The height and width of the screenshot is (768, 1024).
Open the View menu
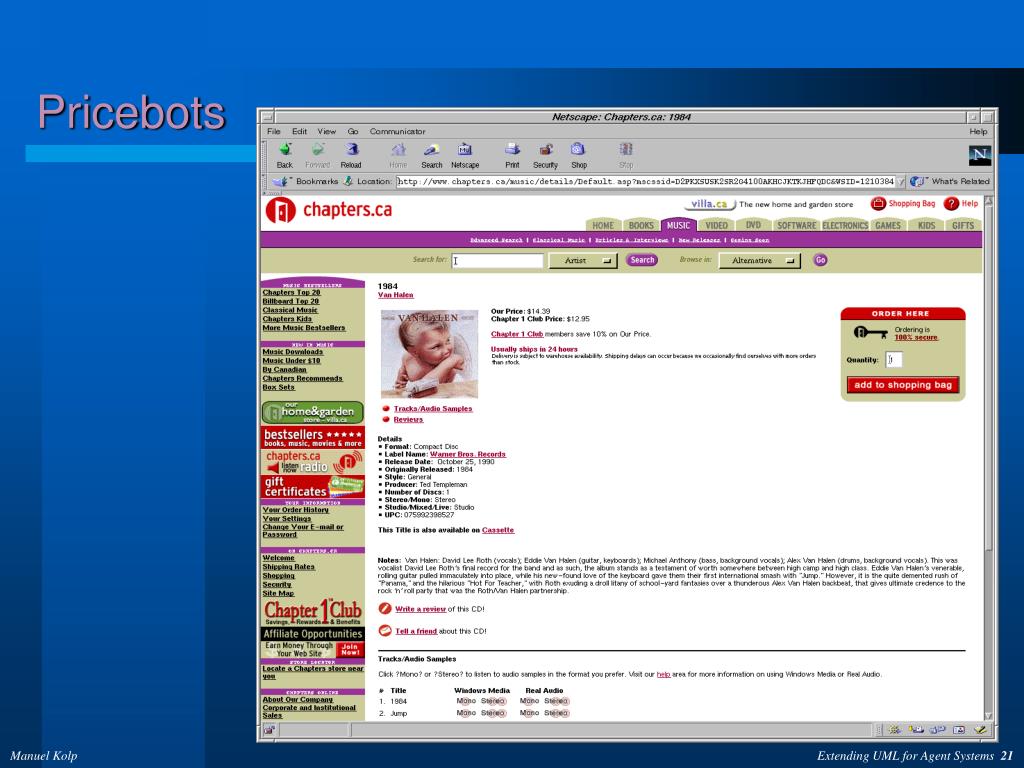point(327,131)
